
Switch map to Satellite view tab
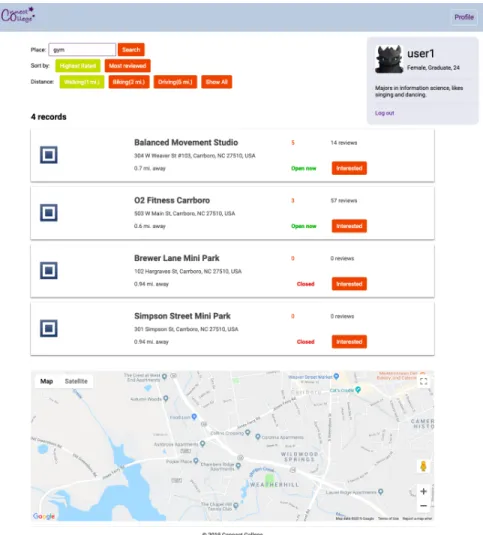[x=76, y=381]
